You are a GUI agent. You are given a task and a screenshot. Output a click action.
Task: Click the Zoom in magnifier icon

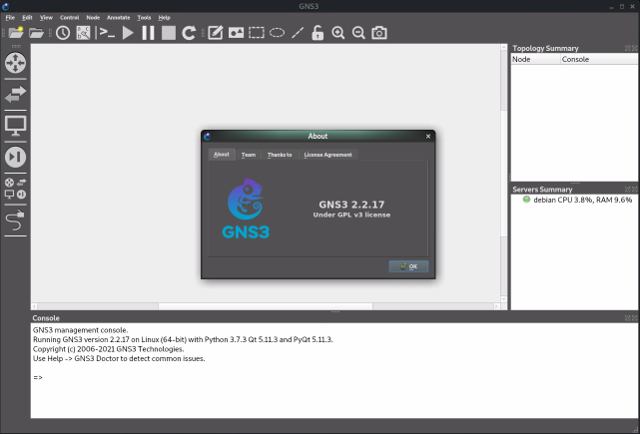pyautogui.click(x=338, y=33)
